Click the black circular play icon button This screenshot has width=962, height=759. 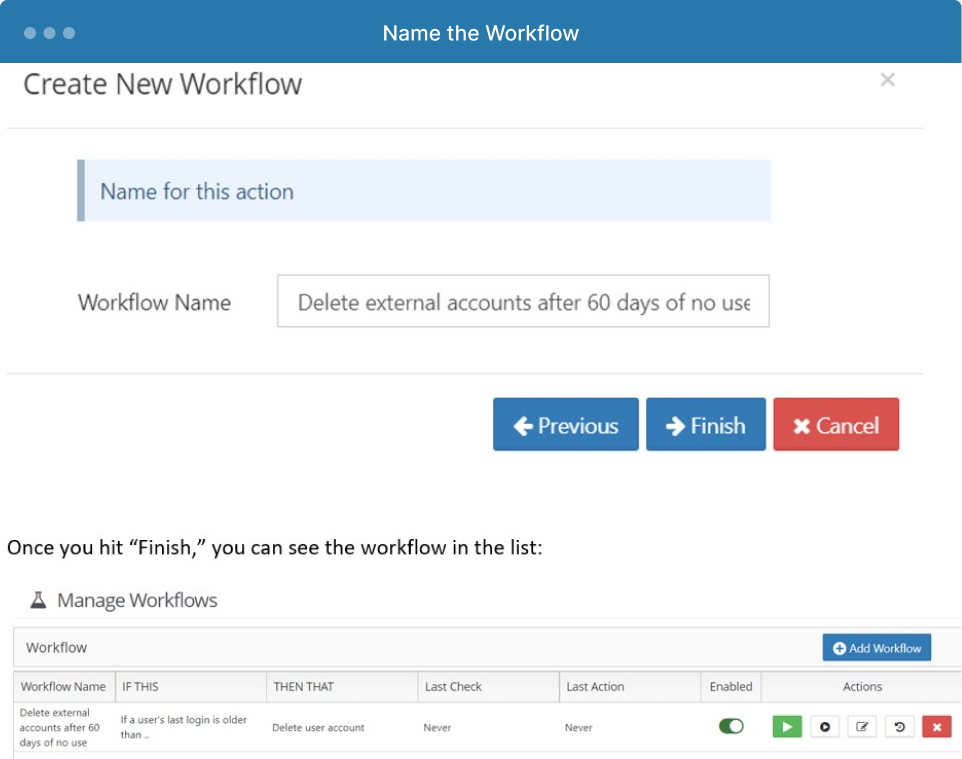[825, 726]
